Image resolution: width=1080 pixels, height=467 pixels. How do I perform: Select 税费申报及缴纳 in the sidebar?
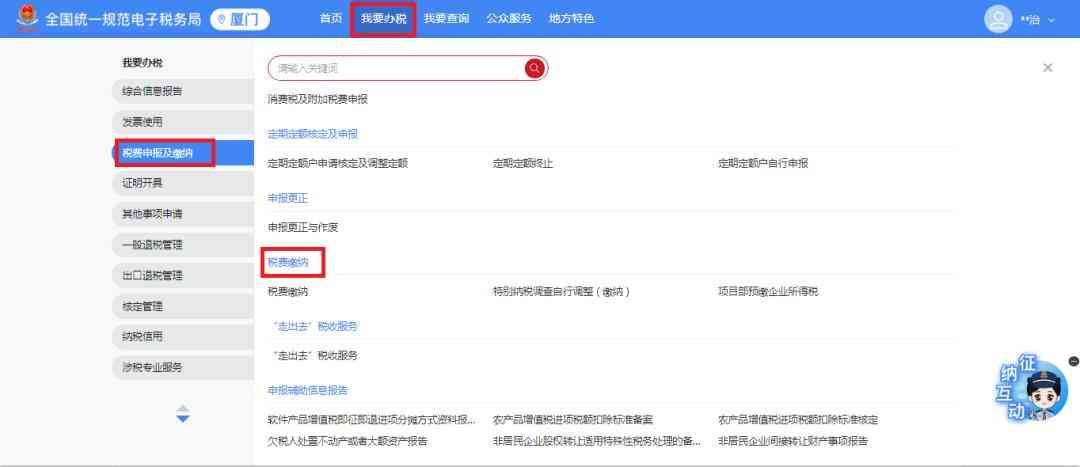(x=157, y=153)
